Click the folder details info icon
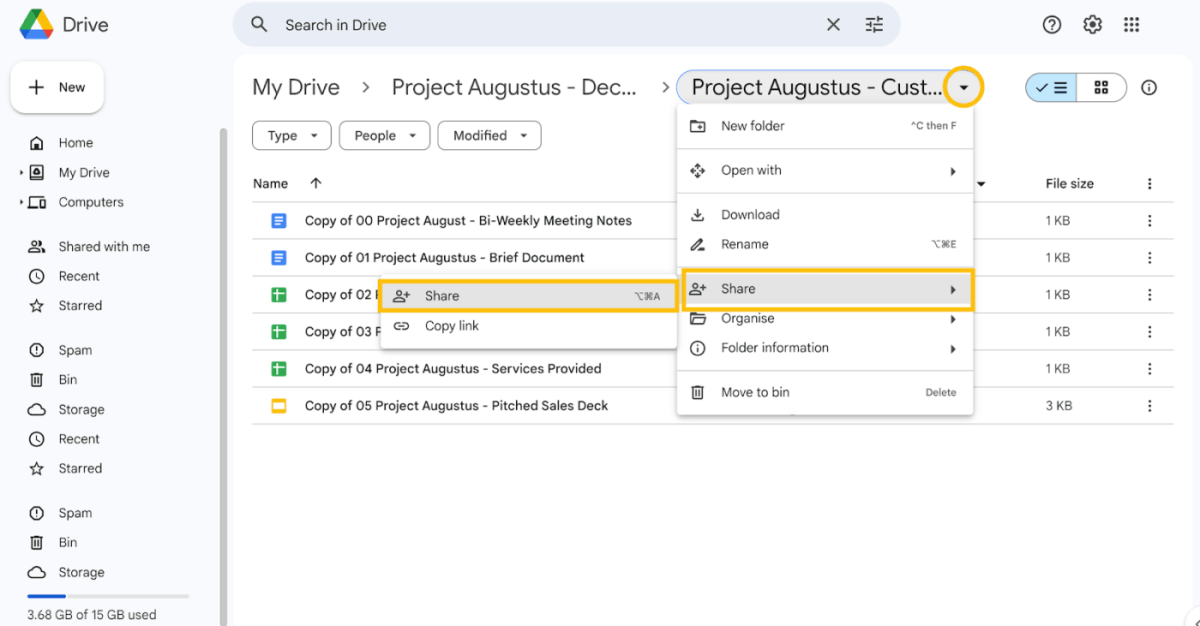This screenshot has width=1200, height=626. (x=1149, y=87)
